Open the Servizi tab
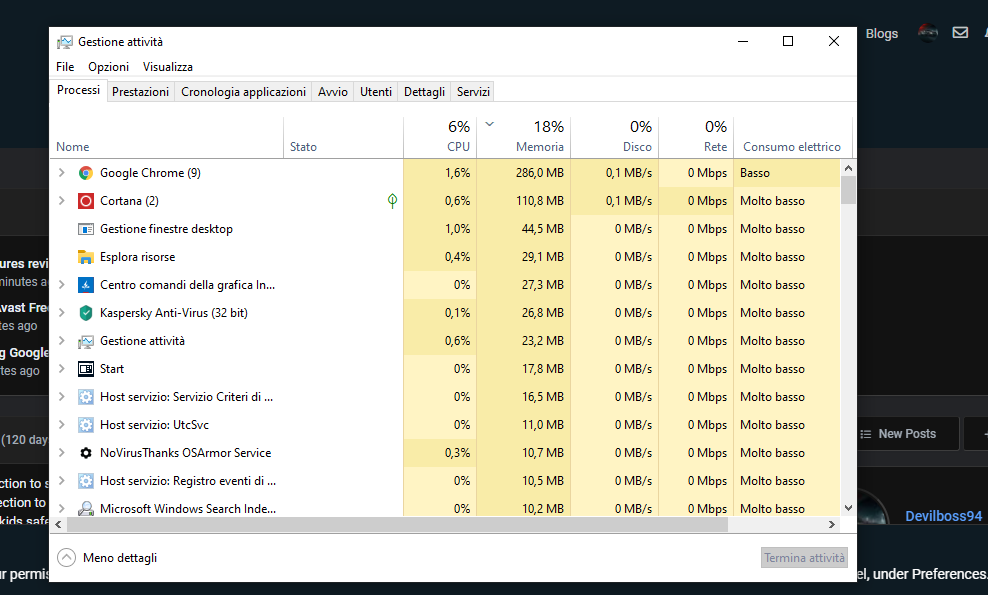Image resolution: width=988 pixels, height=595 pixels. pyautogui.click(x=473, y=92)
